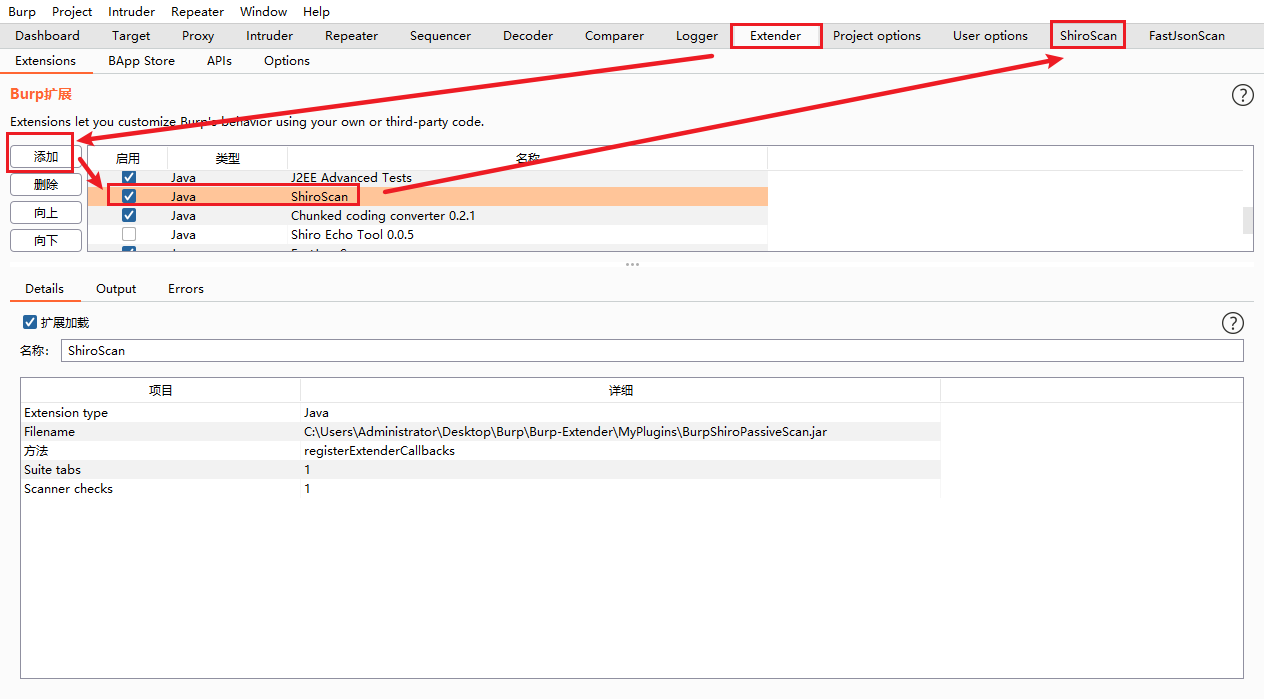Open the Comparer tab
This screenshot has height=699, width=1264.
click(x=614, y=36)
